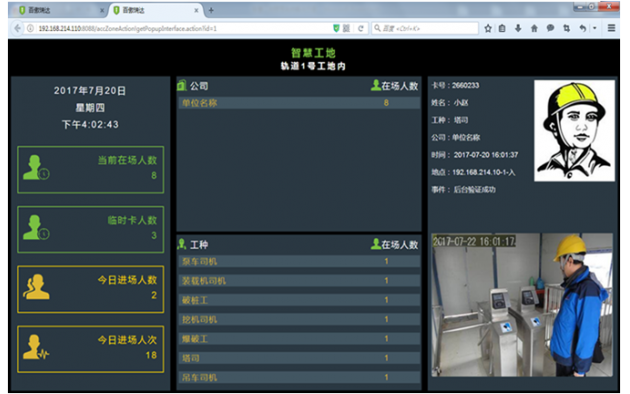Click the green shield icon in address bar
Image resolution: width=630 pixels, height=394 pixels.
[x=336, y=28]
